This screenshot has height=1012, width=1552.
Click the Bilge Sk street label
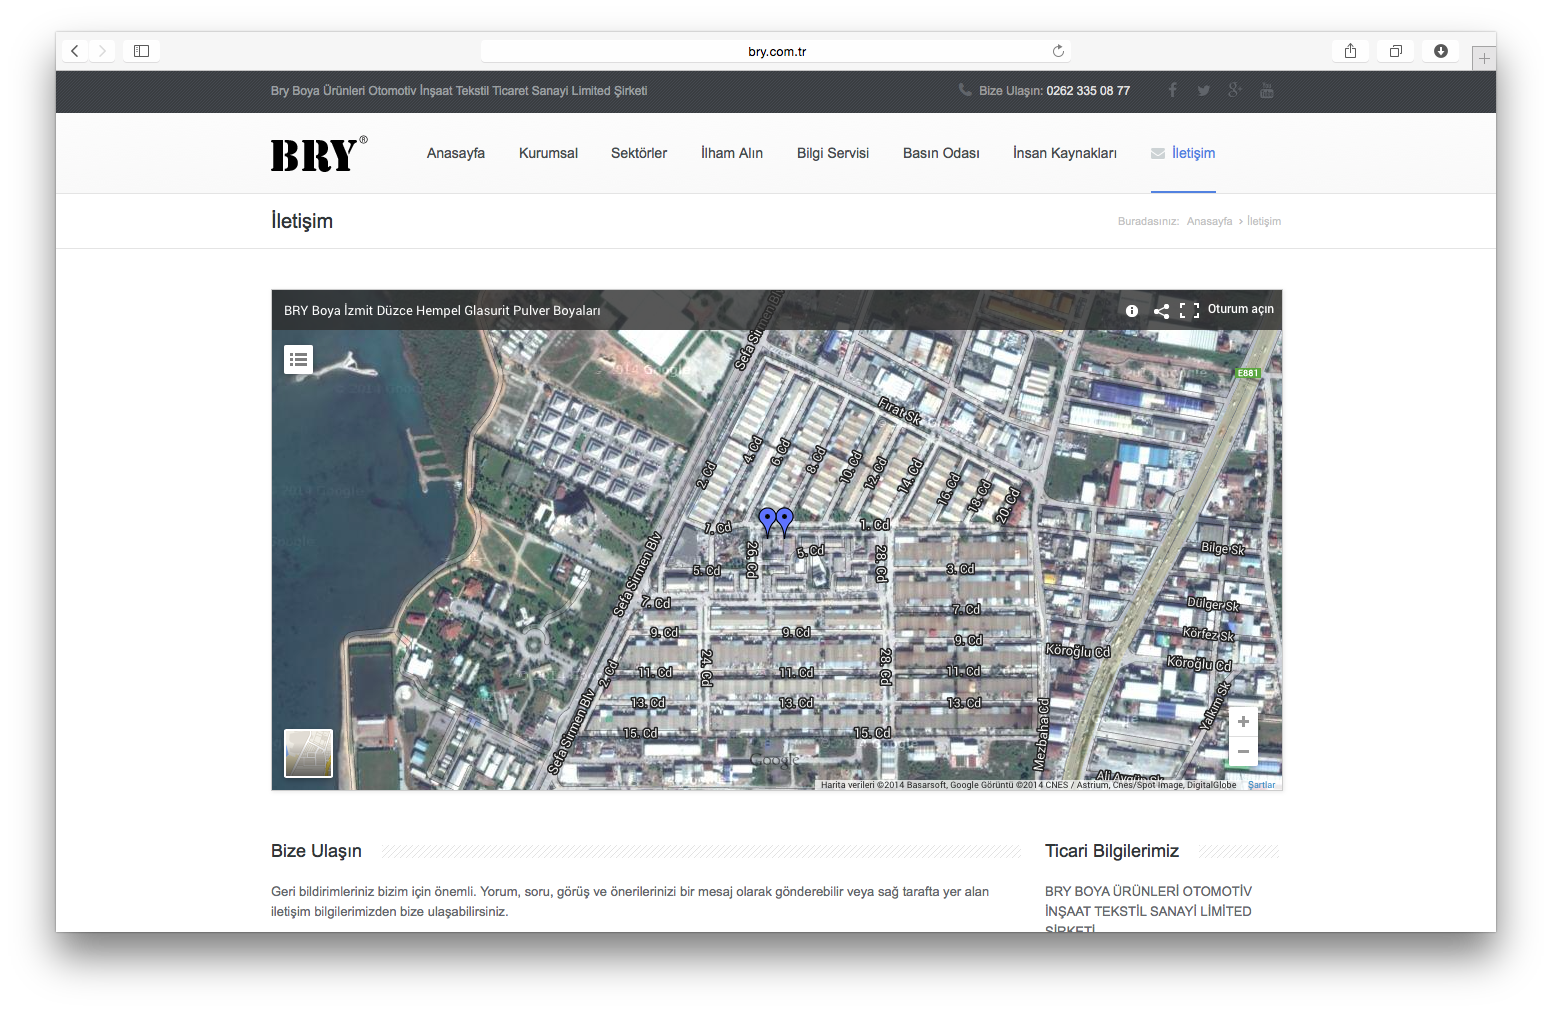click(1223, 549)
